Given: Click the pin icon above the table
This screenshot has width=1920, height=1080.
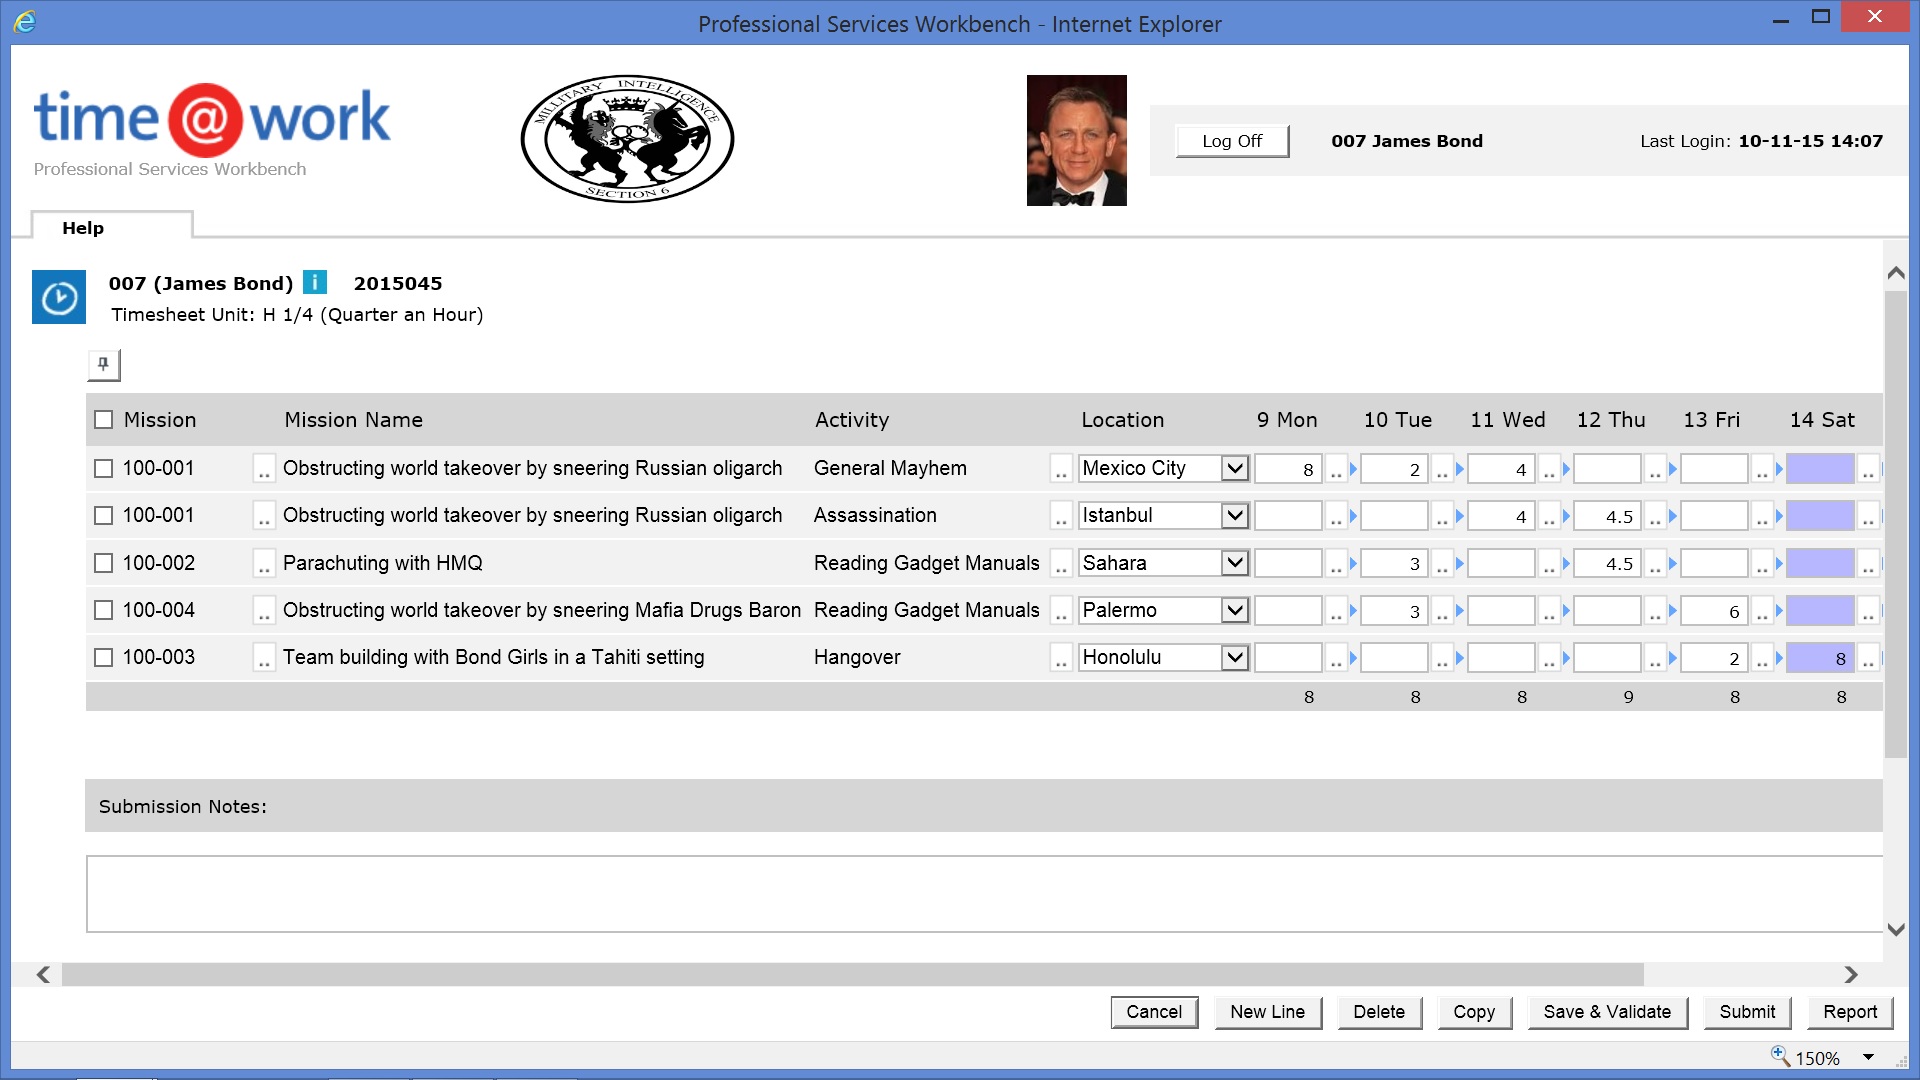Looking at the screenshot, I should [104, 365].
